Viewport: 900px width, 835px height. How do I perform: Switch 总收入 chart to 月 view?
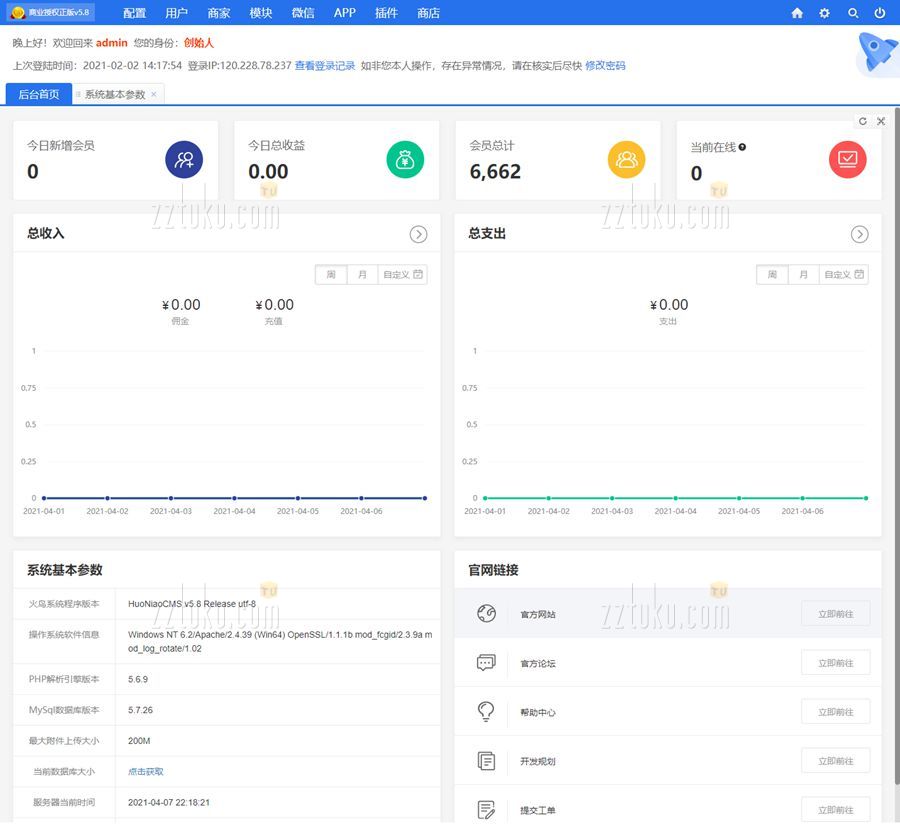[x=362, y=274]
